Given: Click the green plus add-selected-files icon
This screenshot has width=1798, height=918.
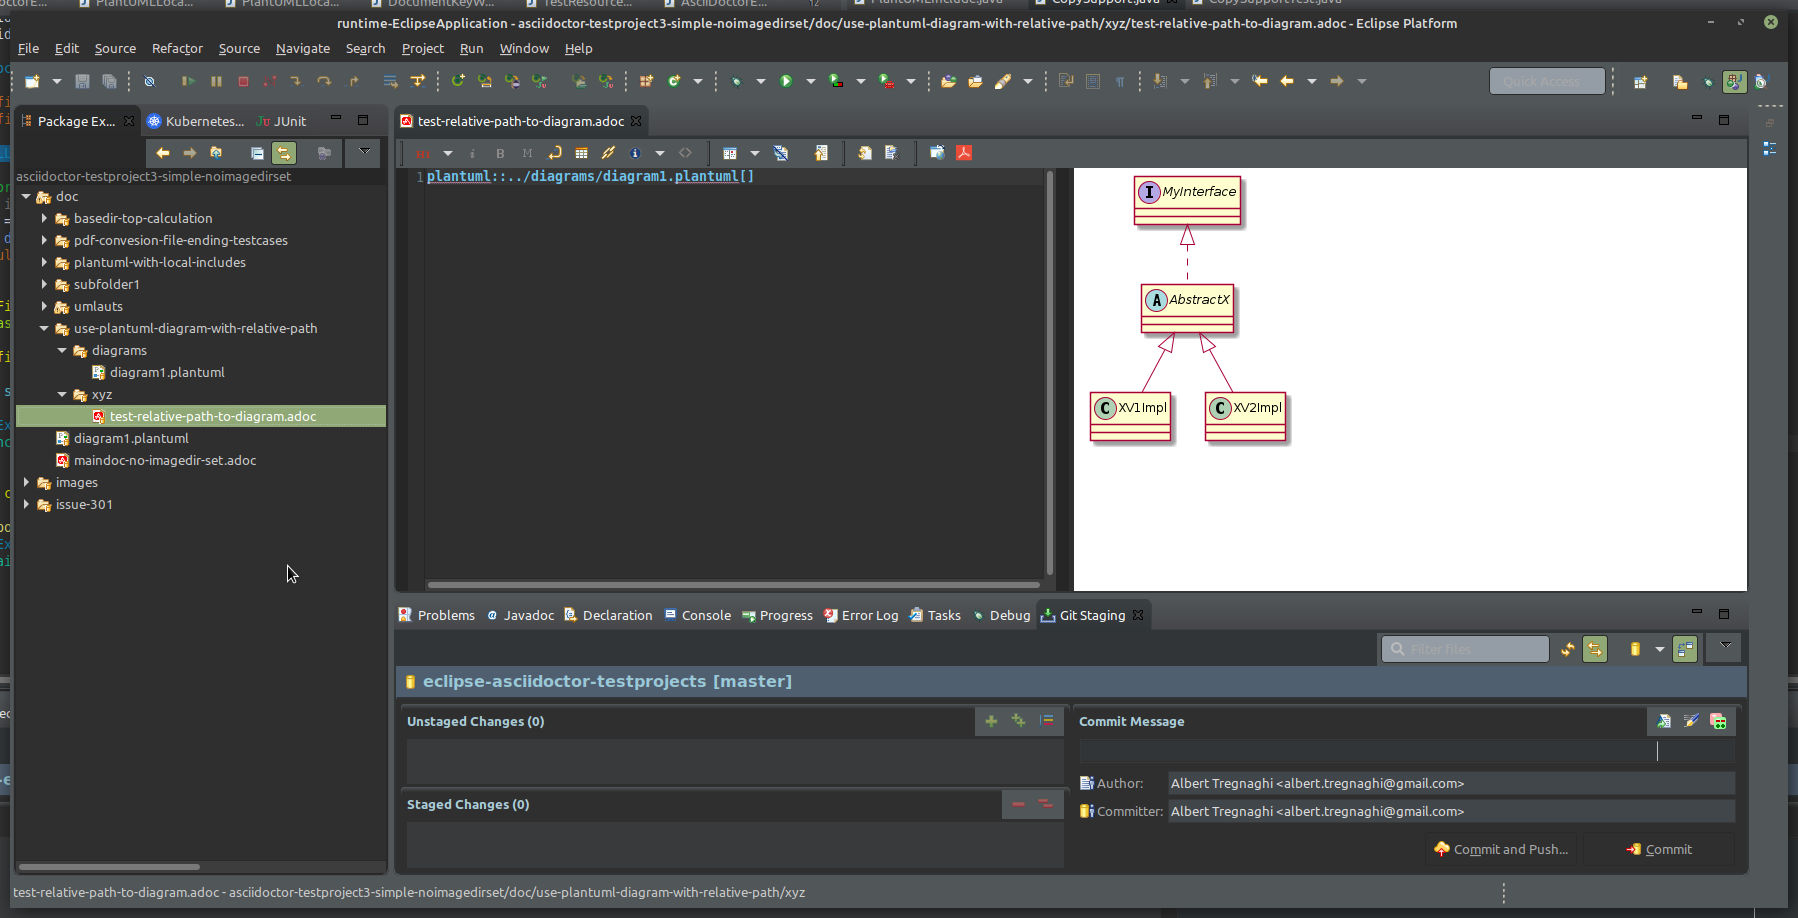Looking at the screenshot, I should pos(991,721).
